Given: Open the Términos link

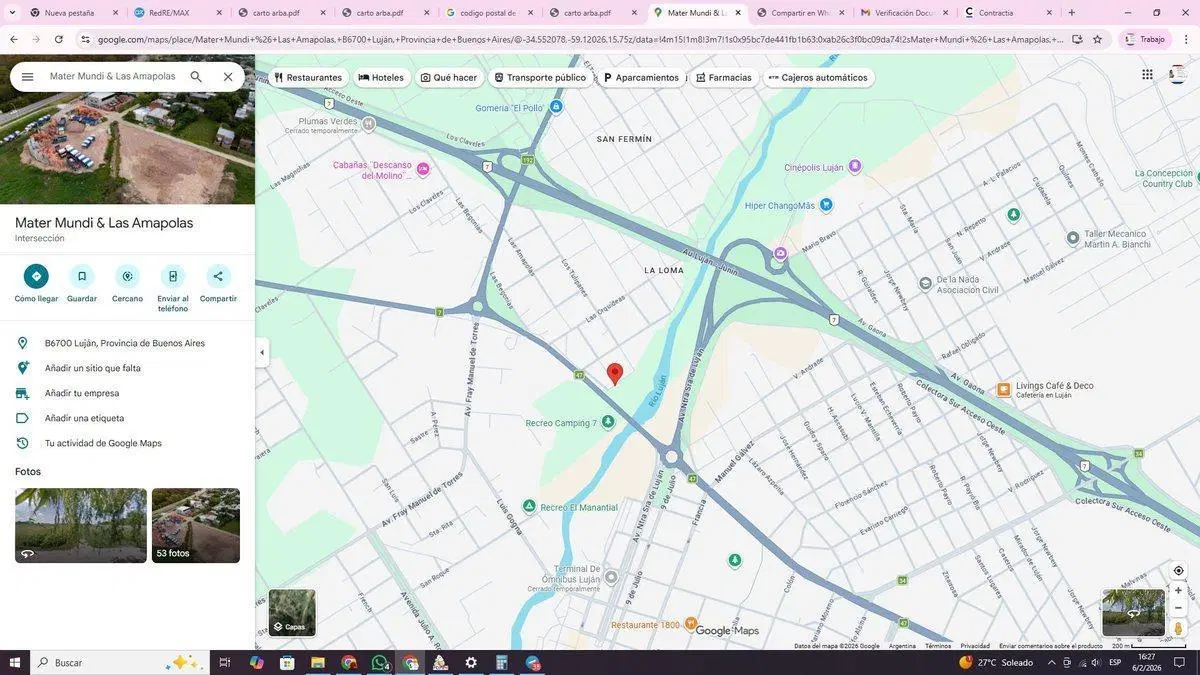Looking at the screenshot, I should [x=938, y=646].
